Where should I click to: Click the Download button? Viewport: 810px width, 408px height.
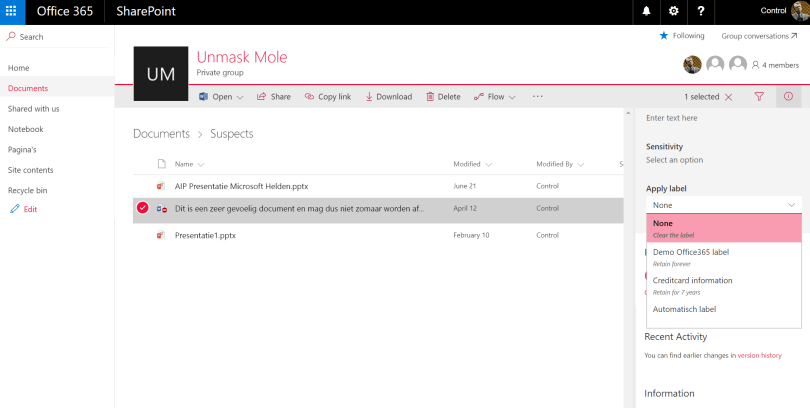click(x=388, y=97)
